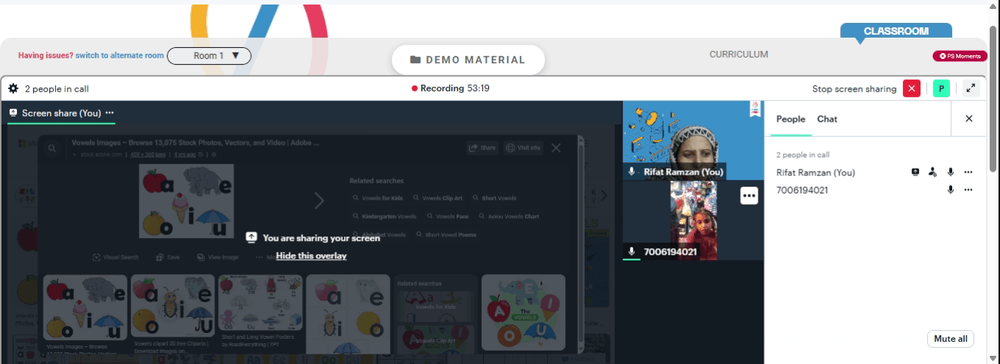Enter fullscreen with expand arrows icon
The image size is (1000, 364).
[971, 89]
